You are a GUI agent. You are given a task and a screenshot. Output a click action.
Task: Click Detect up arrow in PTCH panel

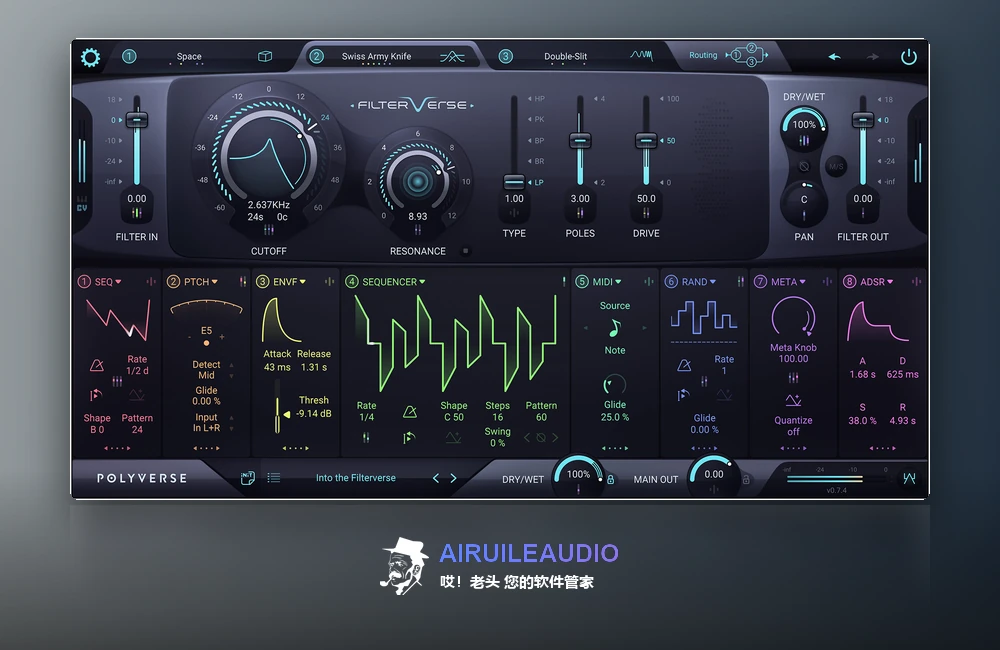[x=232, y=365]
